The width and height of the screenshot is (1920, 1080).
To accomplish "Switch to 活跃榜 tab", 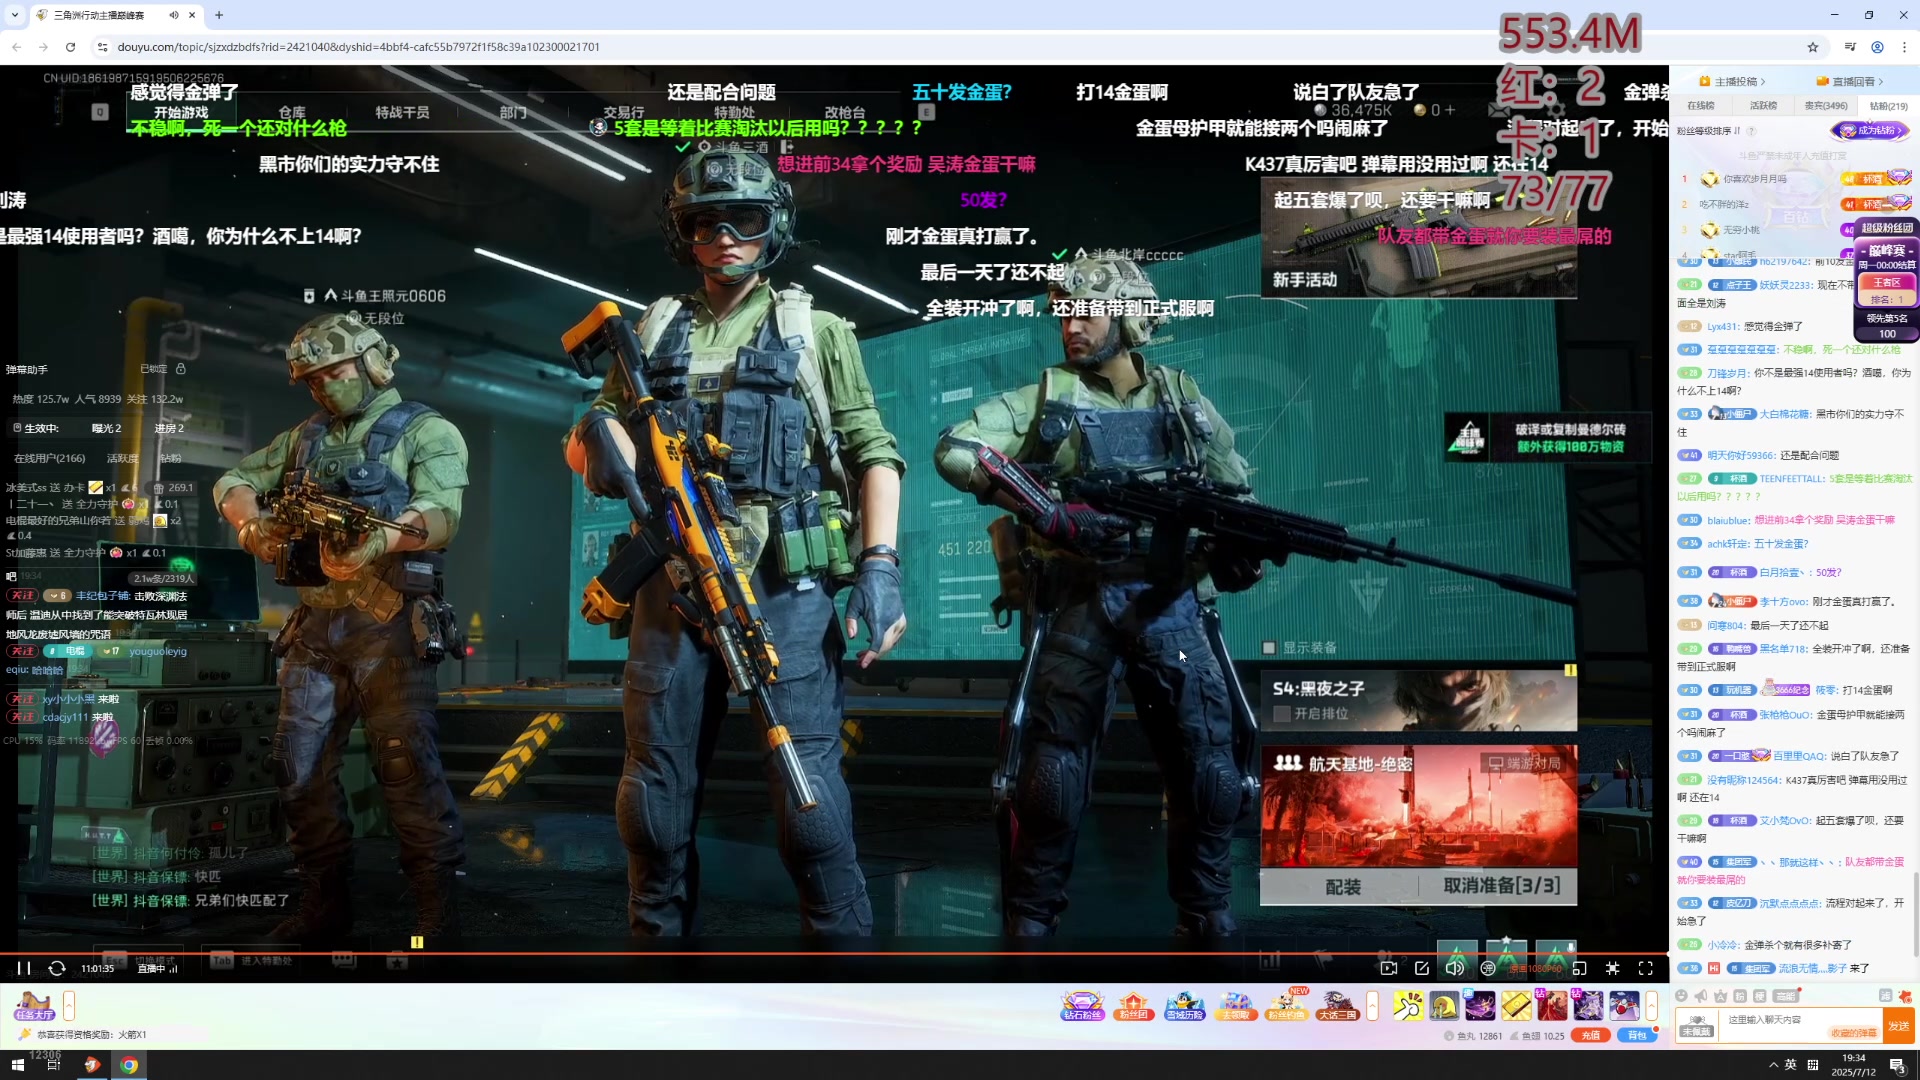I will click(1763, 106).
